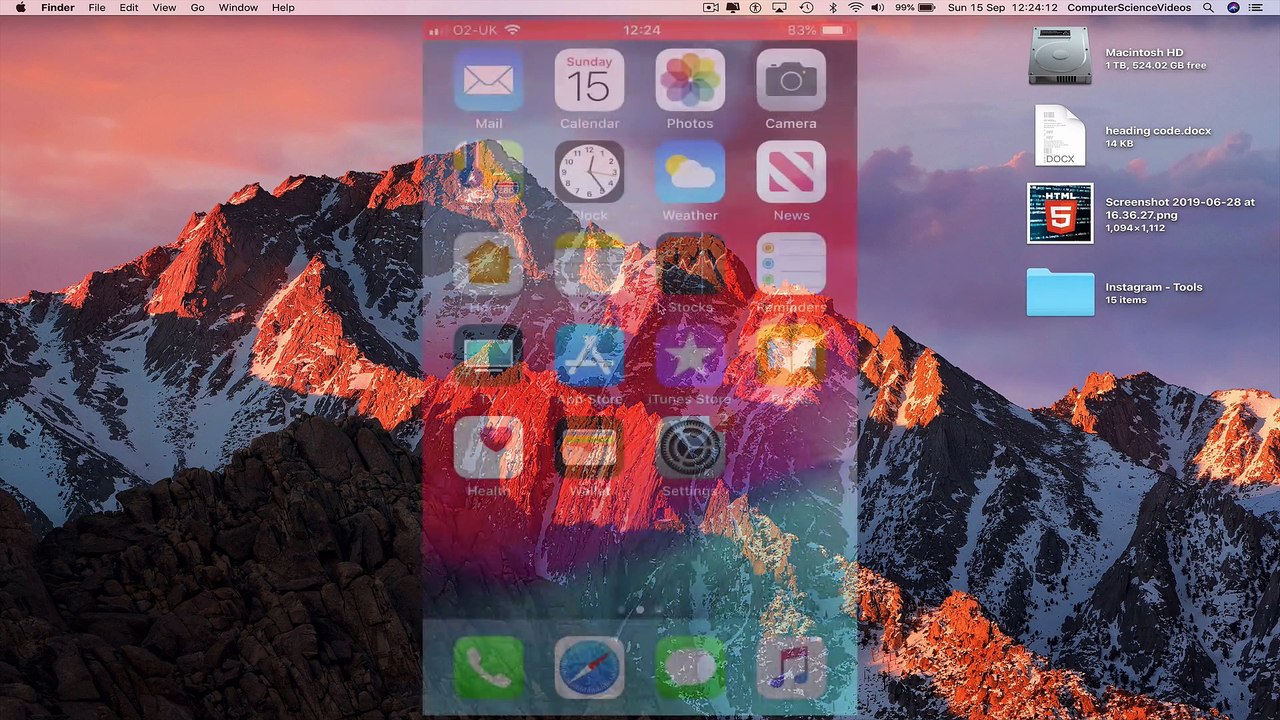Open the iPhone Settings app icon
The image size is (1280, 720).
click(x=690, y=448)
